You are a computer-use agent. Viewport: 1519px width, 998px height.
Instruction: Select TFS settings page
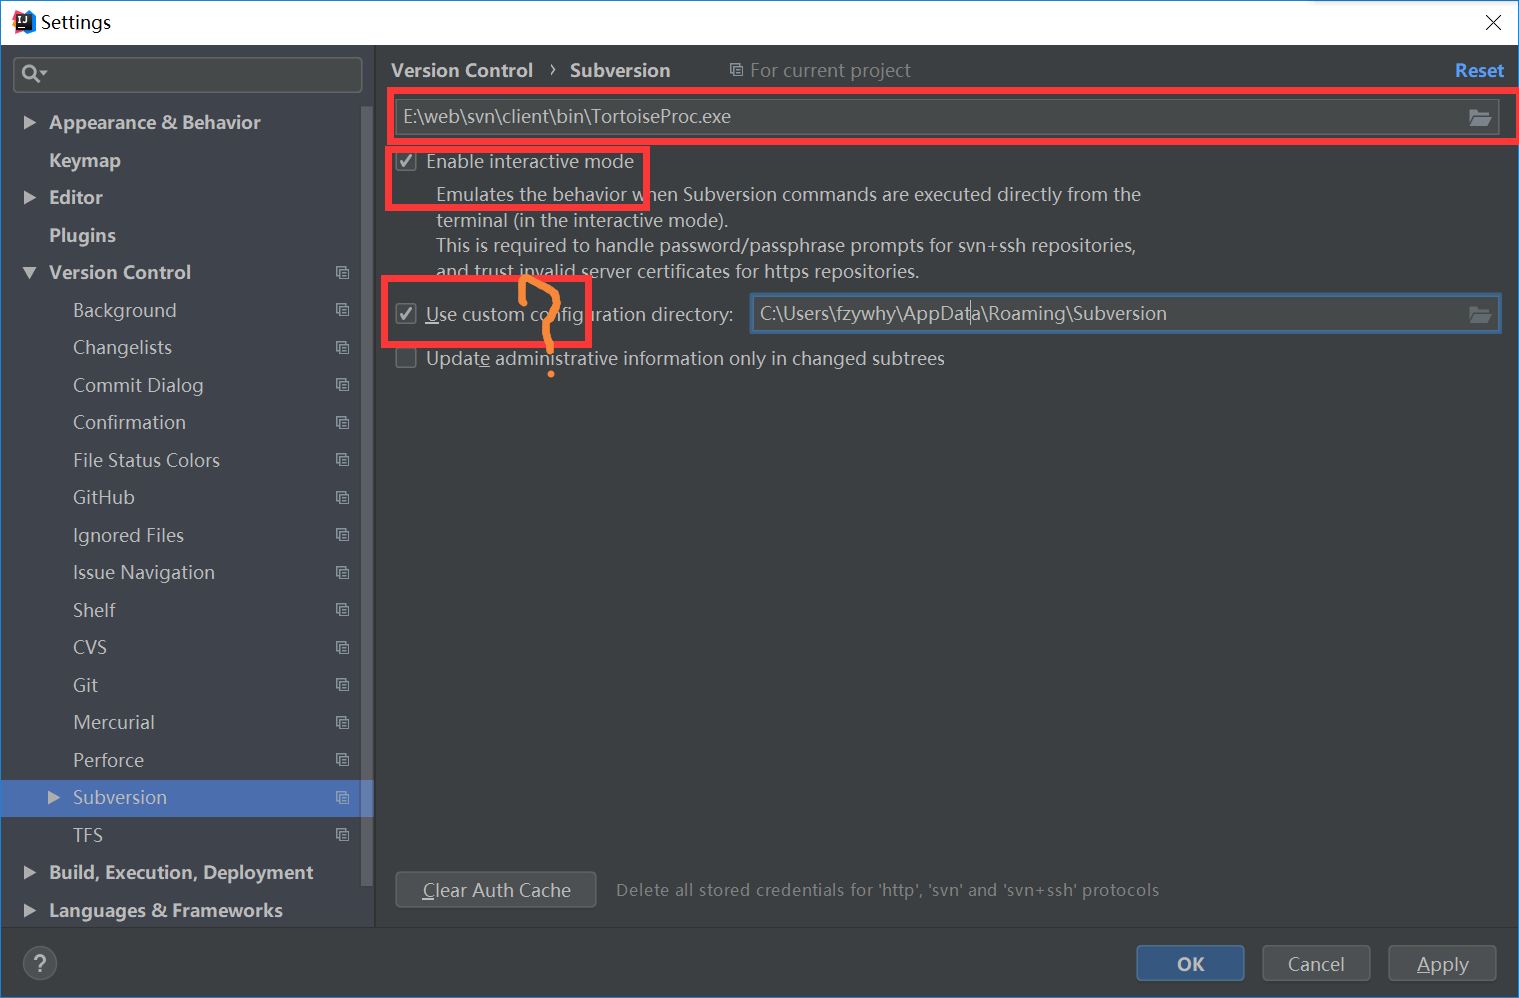tap(88, 836)
